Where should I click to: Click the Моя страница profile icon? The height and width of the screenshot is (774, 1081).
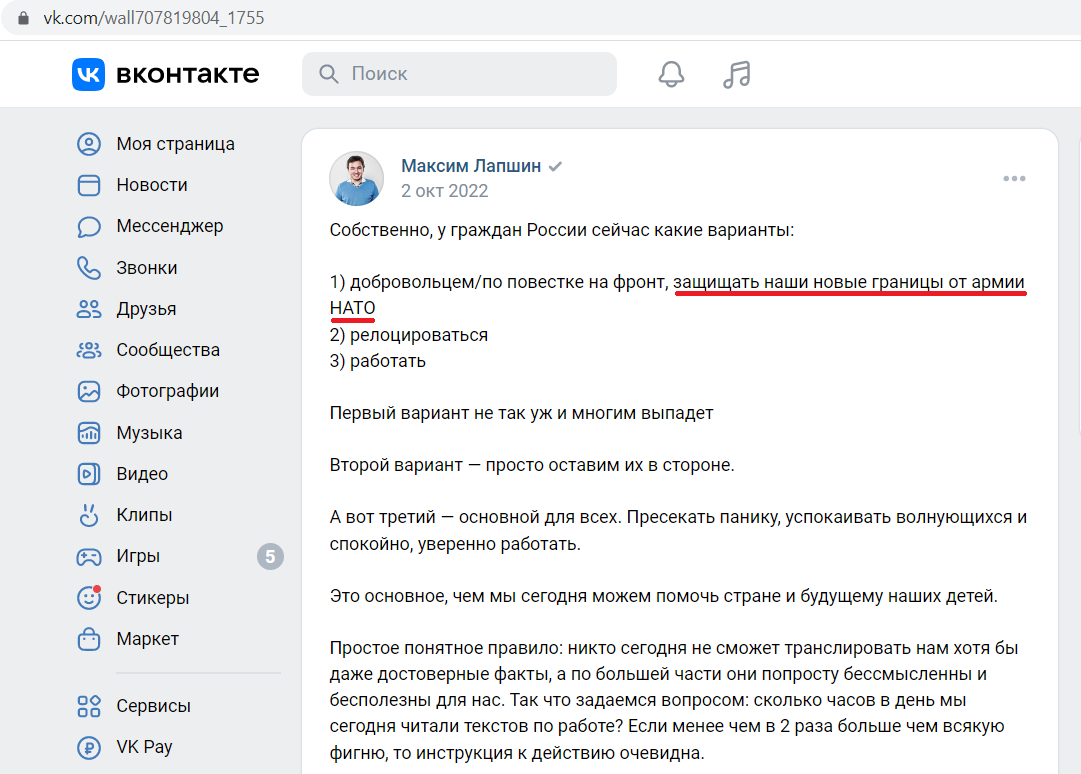pyautogui.click(x=89, y=144)
